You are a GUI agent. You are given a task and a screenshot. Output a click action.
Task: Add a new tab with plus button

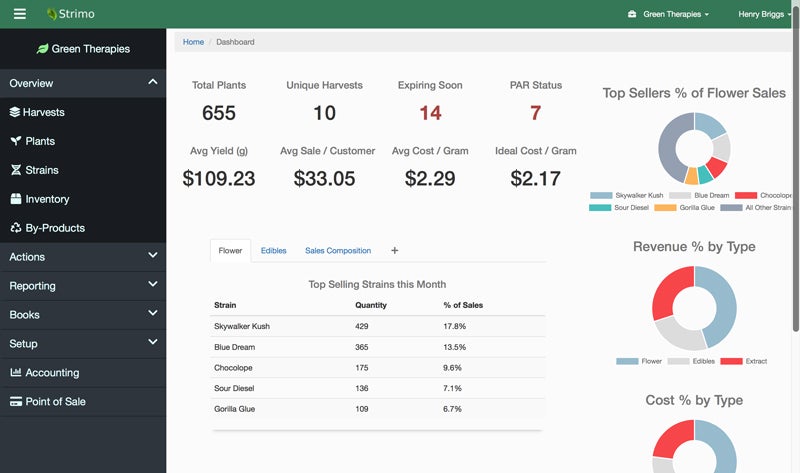[x=394, y=250]
